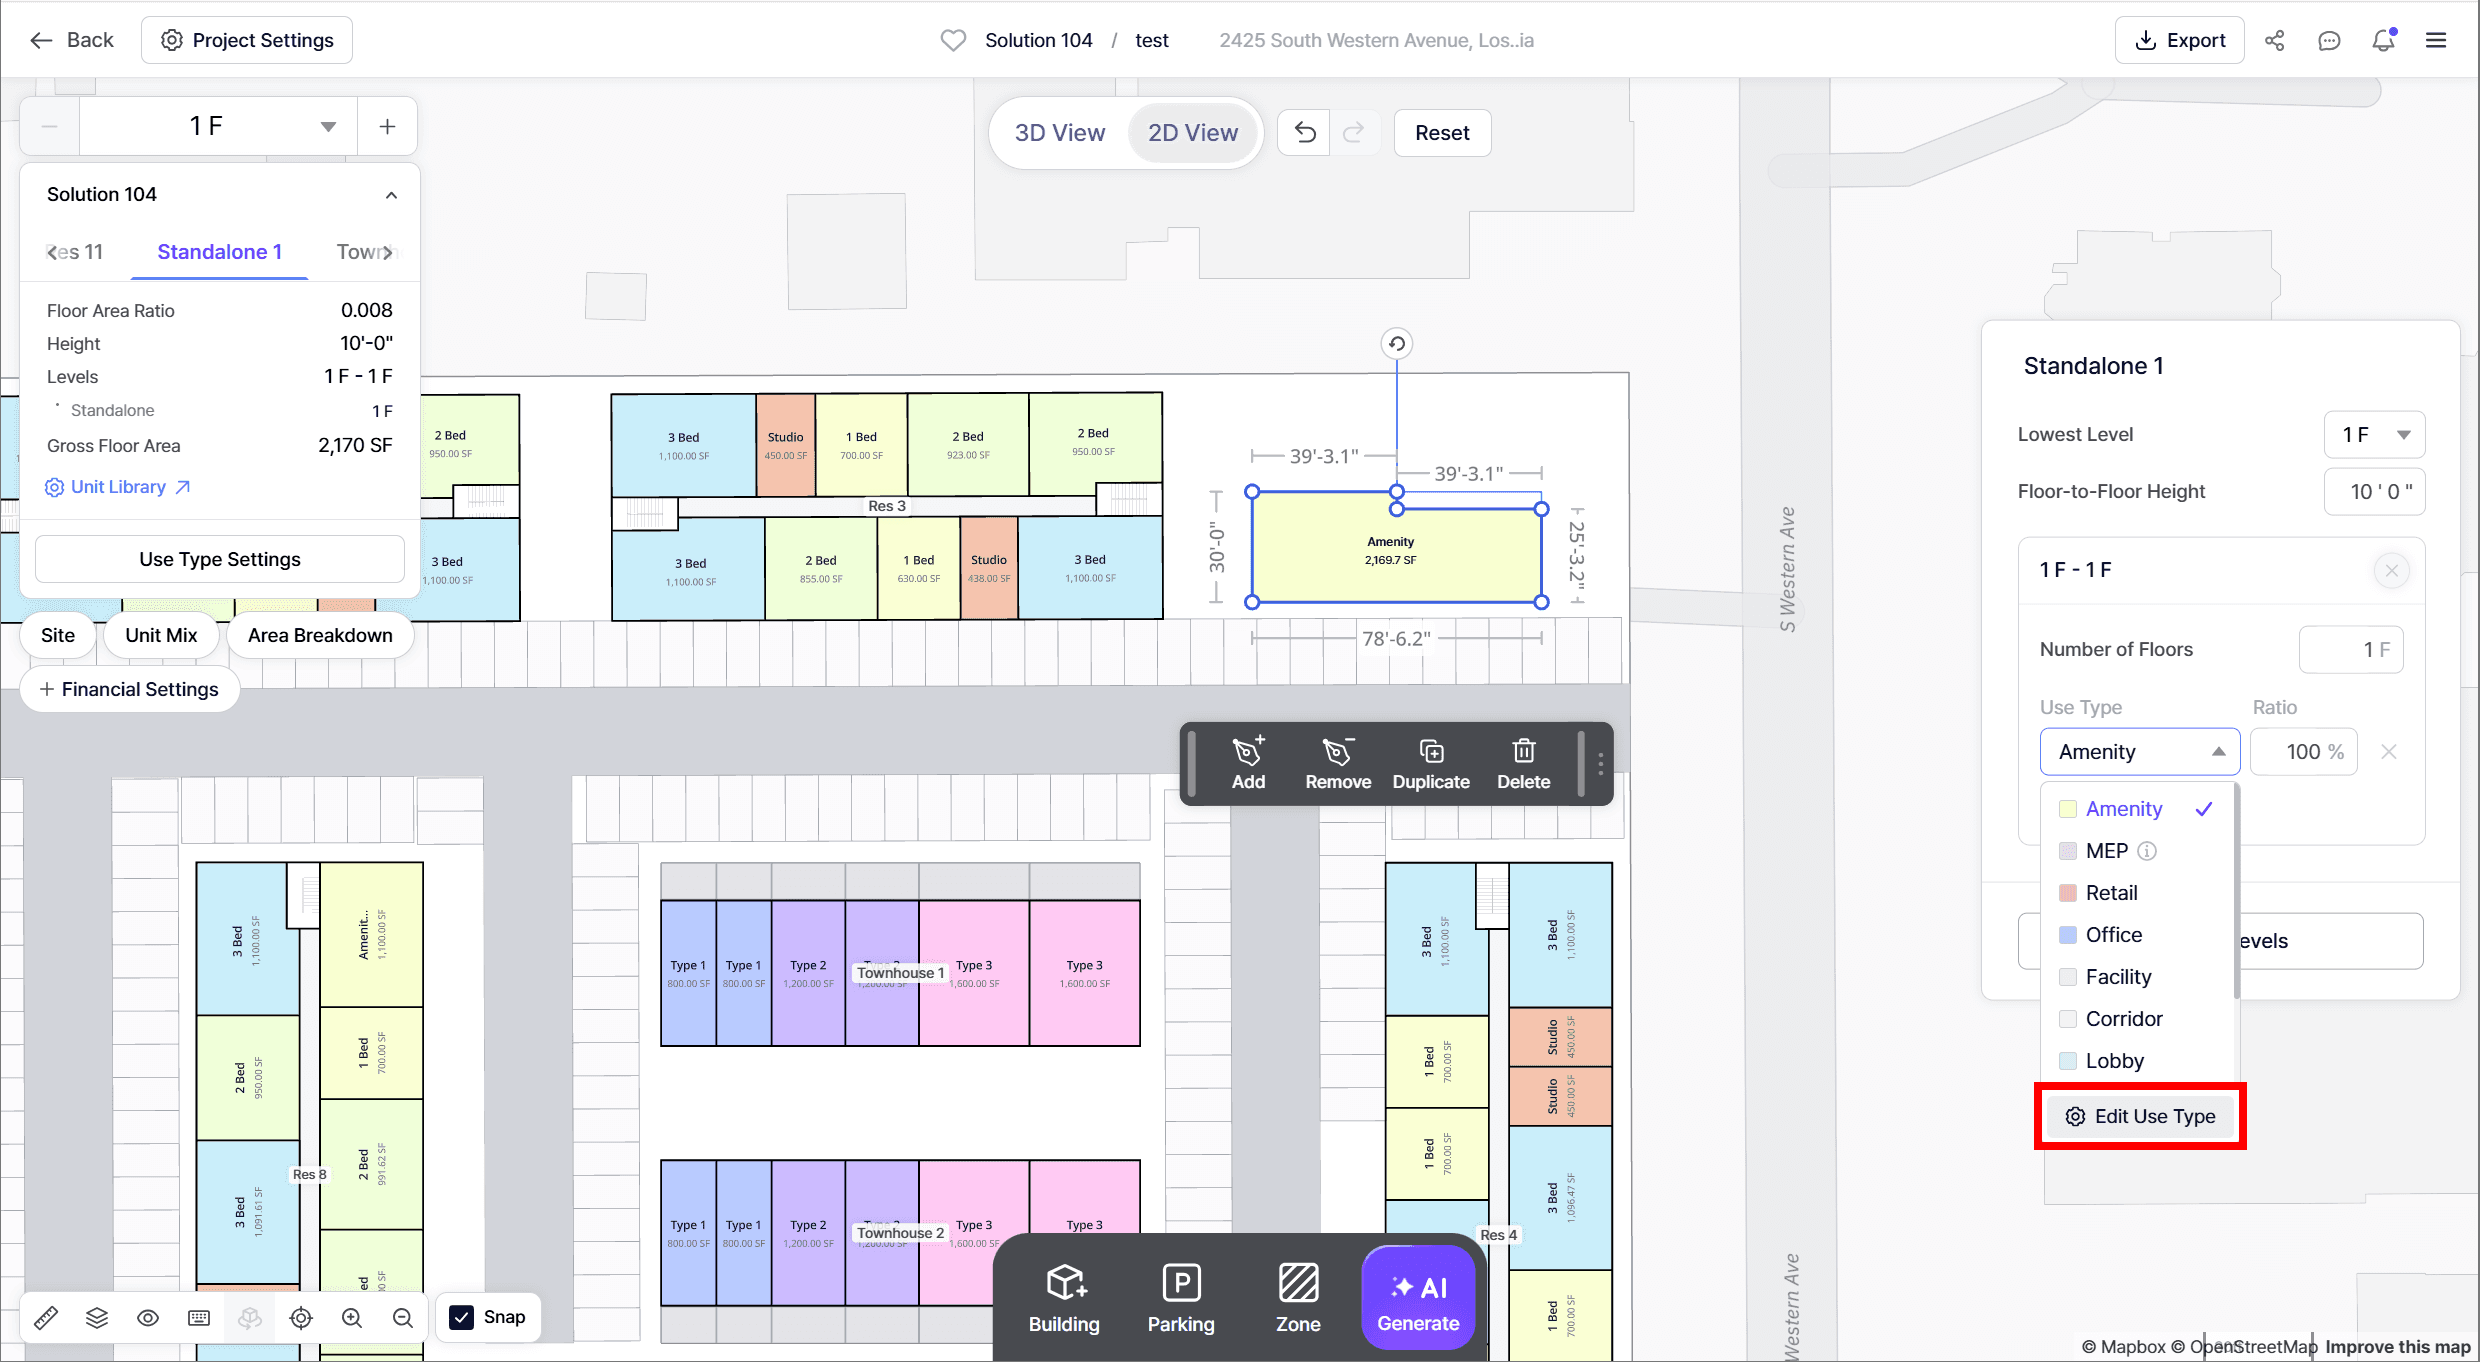This screenshot has width=2480, height=1362.
Task: Switch to the 3D View tab
Action: click(1059, 133)
